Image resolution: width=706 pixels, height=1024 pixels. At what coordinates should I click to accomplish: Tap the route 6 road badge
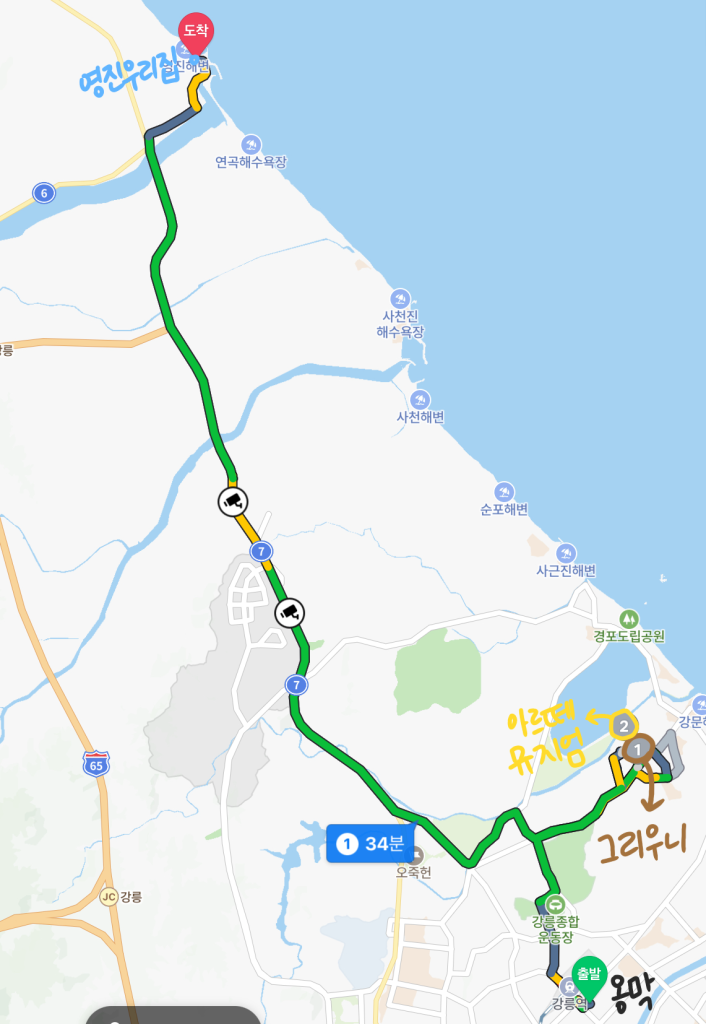[x=44, y=193]
